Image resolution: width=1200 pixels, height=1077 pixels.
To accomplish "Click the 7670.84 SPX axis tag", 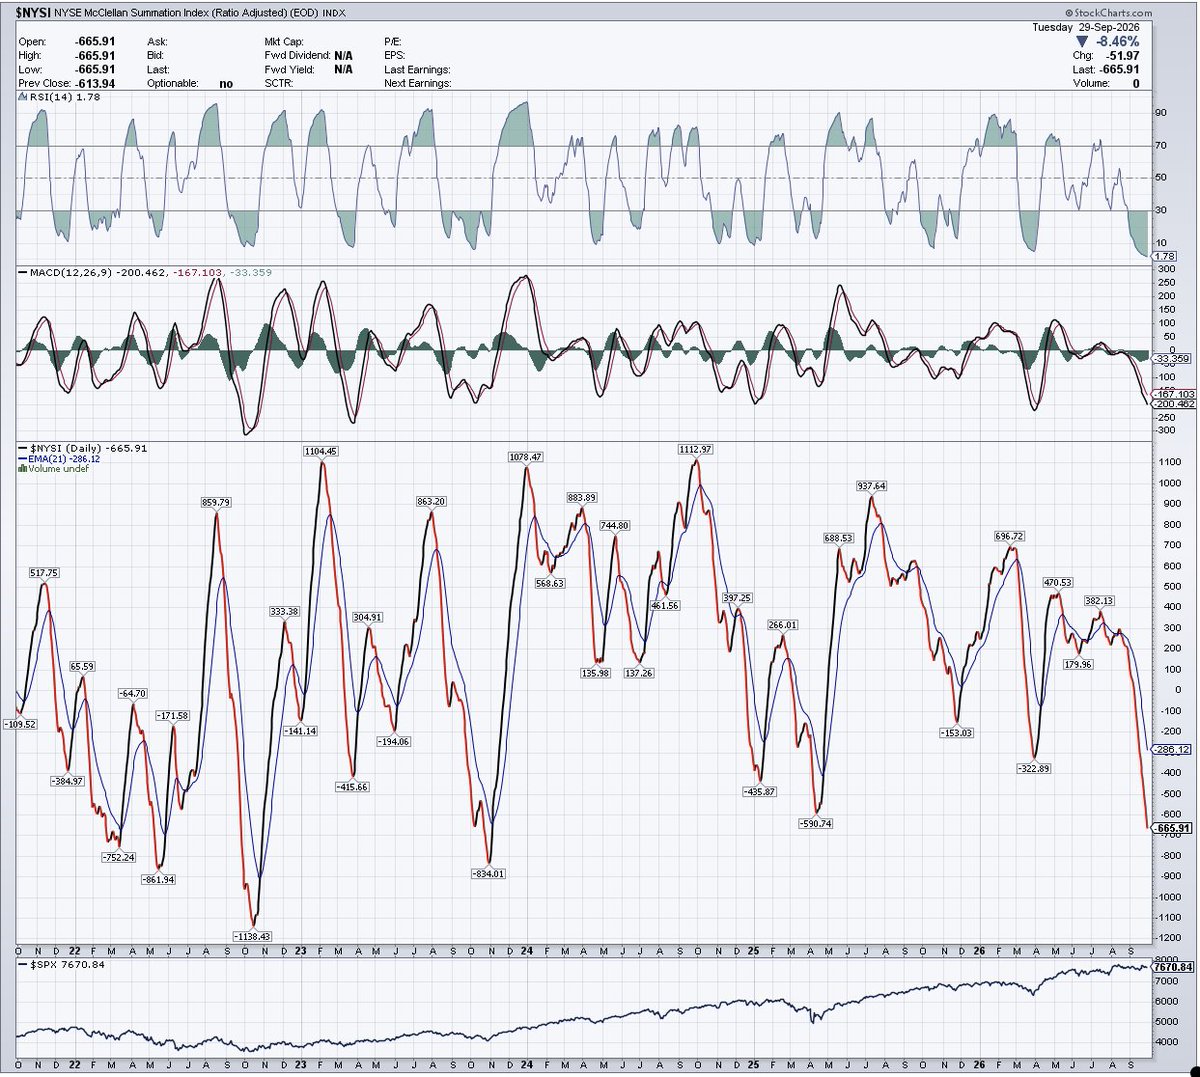I will tap(1173, 967).
